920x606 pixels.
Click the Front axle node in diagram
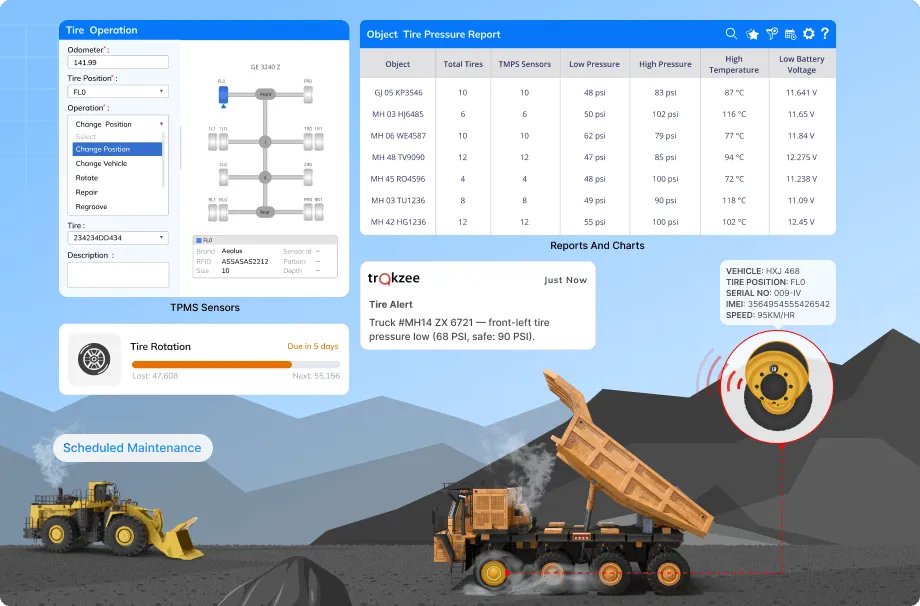click(x=265, y=94)
